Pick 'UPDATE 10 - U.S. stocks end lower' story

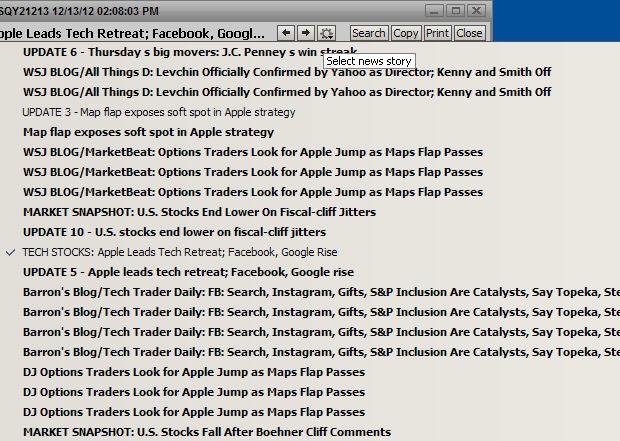(x=174, y=232)
